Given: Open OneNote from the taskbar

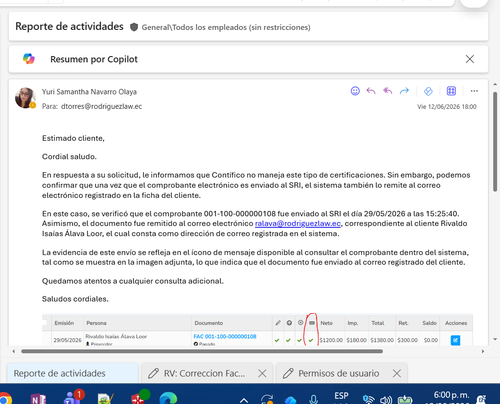Looking at the screenshot, I should 38,398.
